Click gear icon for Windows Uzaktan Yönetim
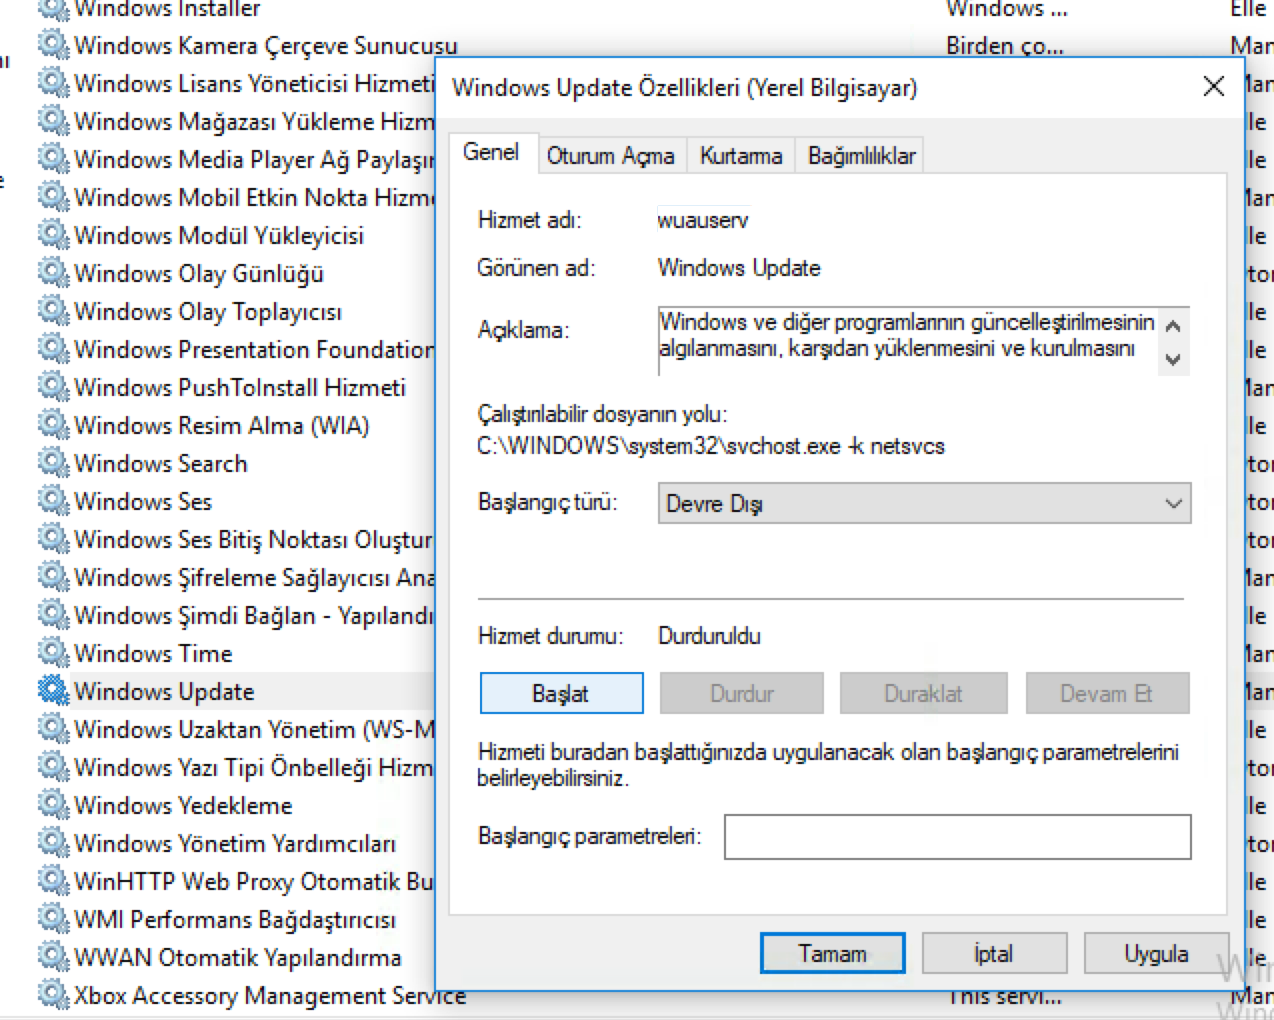 pyautogui.click(x=53, y=729)
